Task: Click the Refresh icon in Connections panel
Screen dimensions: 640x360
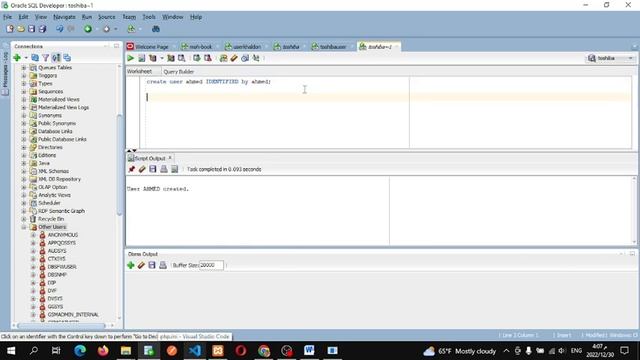Action: [35, 58]
